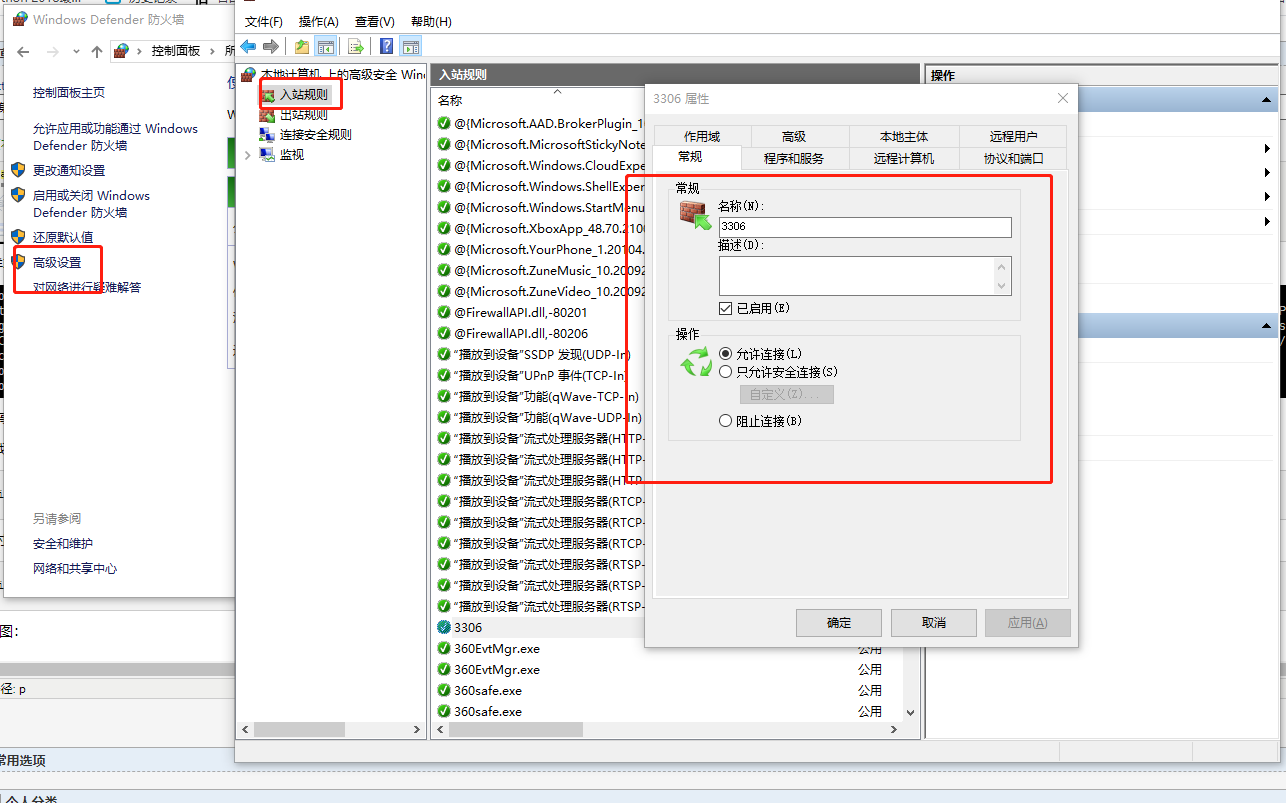Open Help via the blue question mark icon

point(386,46)
